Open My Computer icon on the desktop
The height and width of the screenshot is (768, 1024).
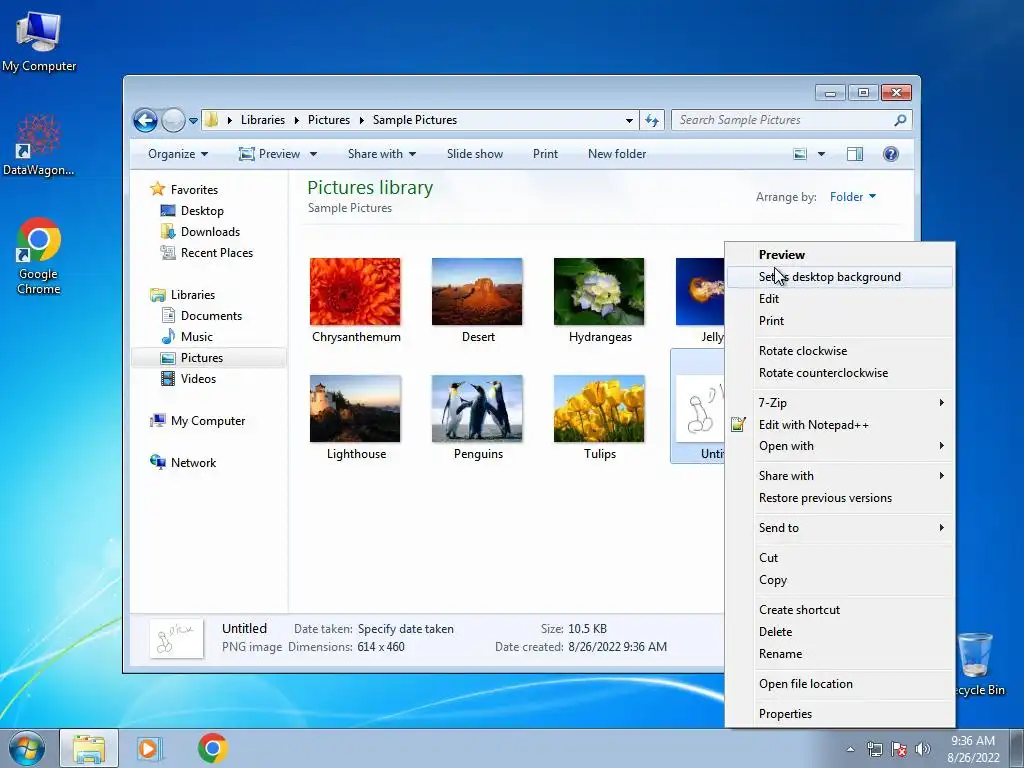click(39, 41)
